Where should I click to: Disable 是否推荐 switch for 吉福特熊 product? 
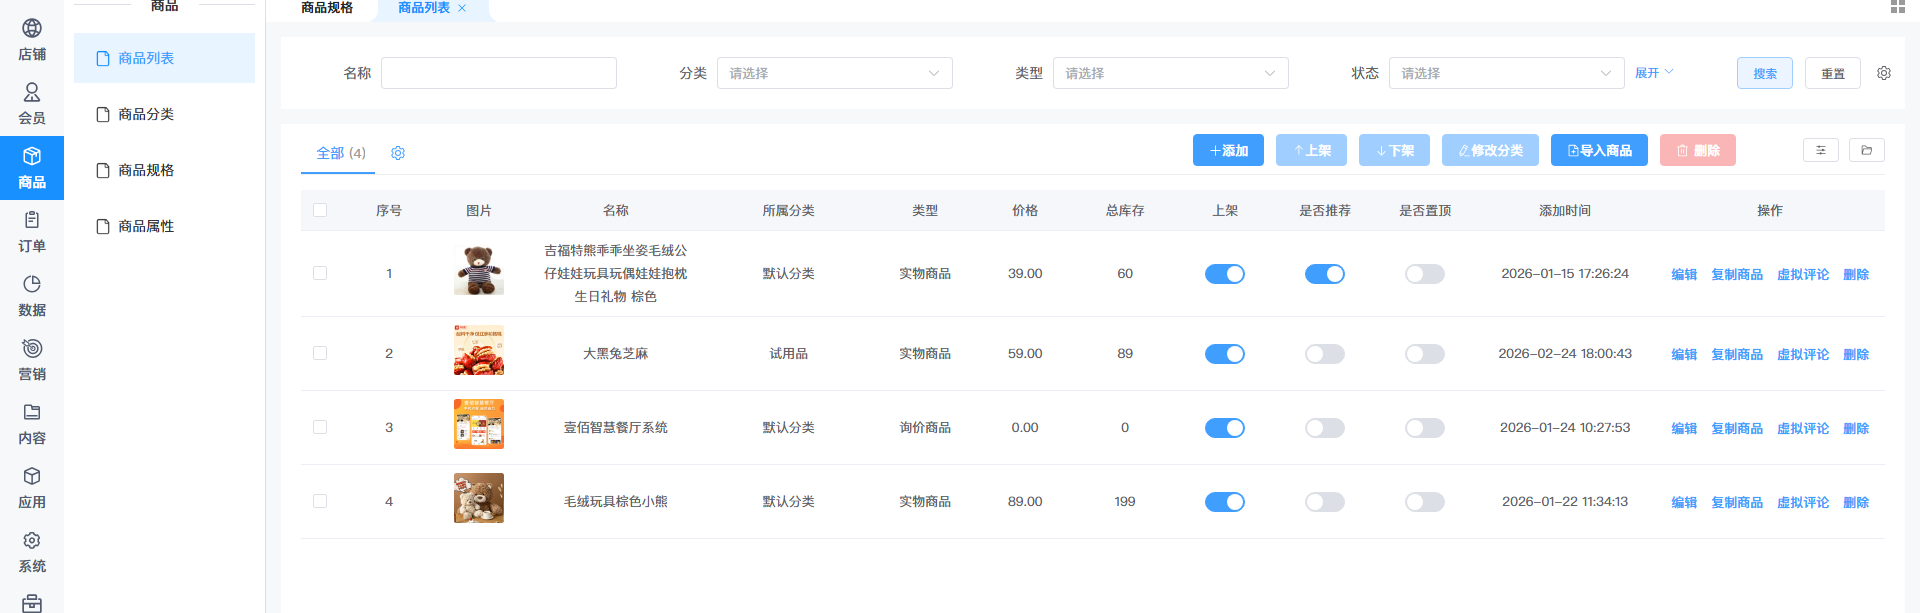[1325, 274]
